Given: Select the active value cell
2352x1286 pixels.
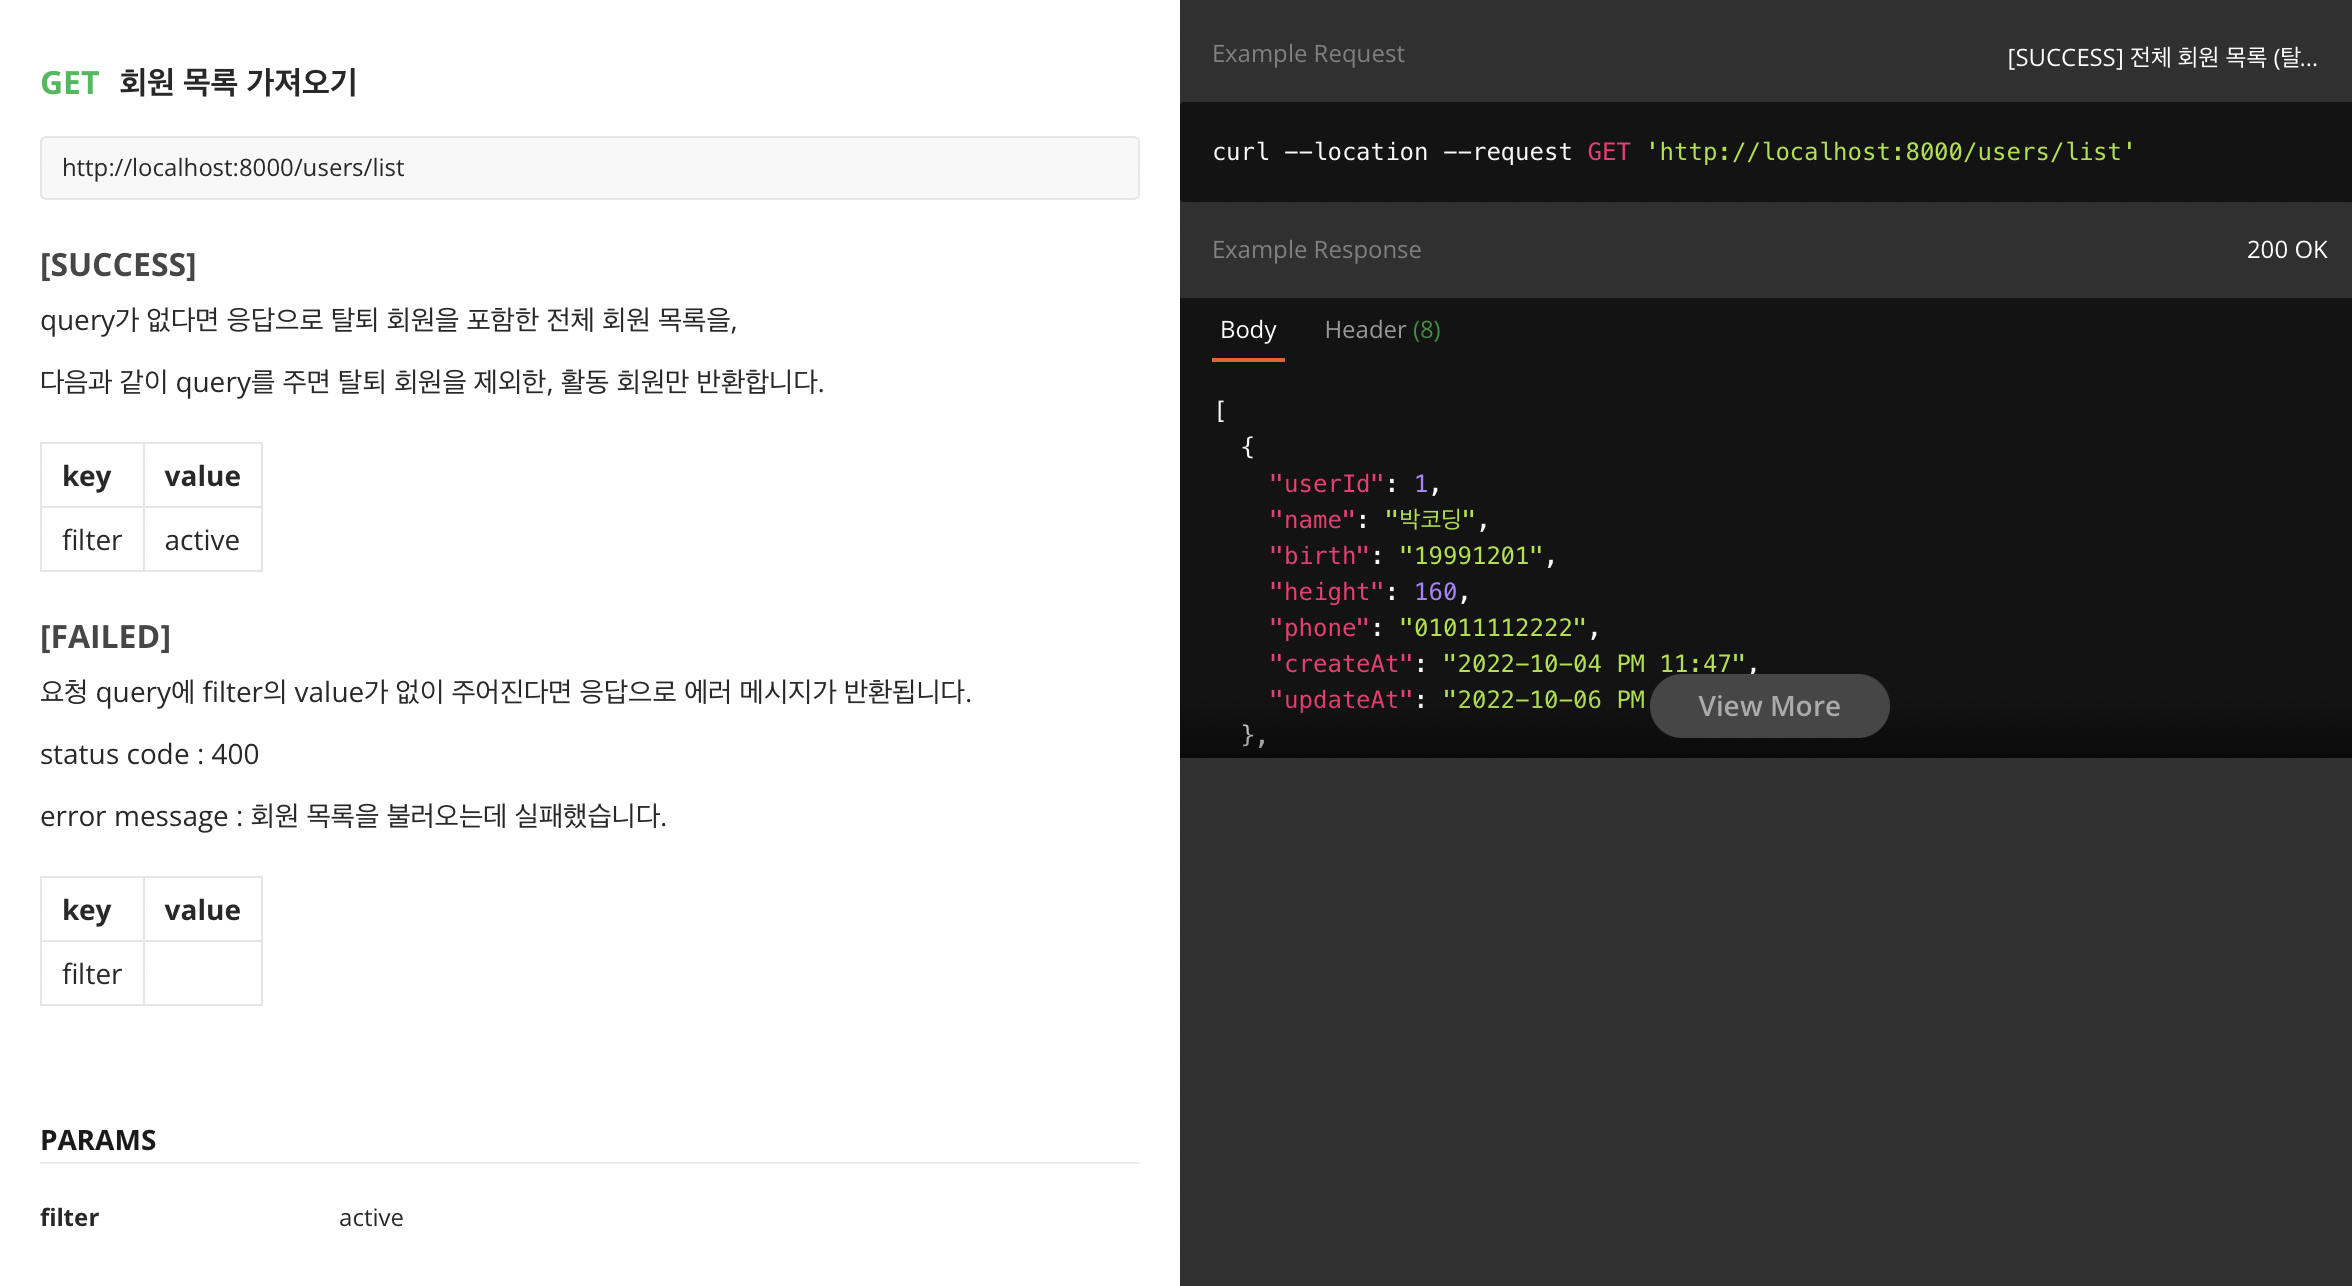Looking at the screenshot, I should point(202,539).
